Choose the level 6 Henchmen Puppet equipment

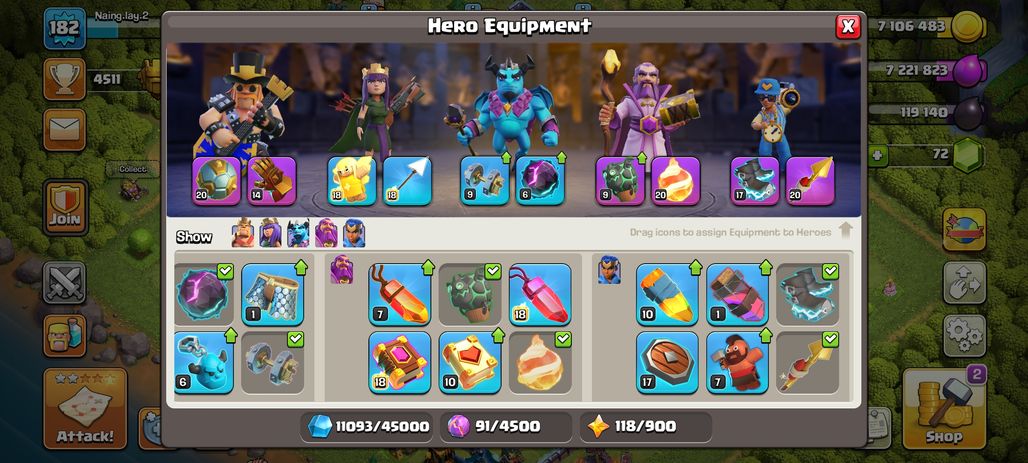(x=204, y=362)
